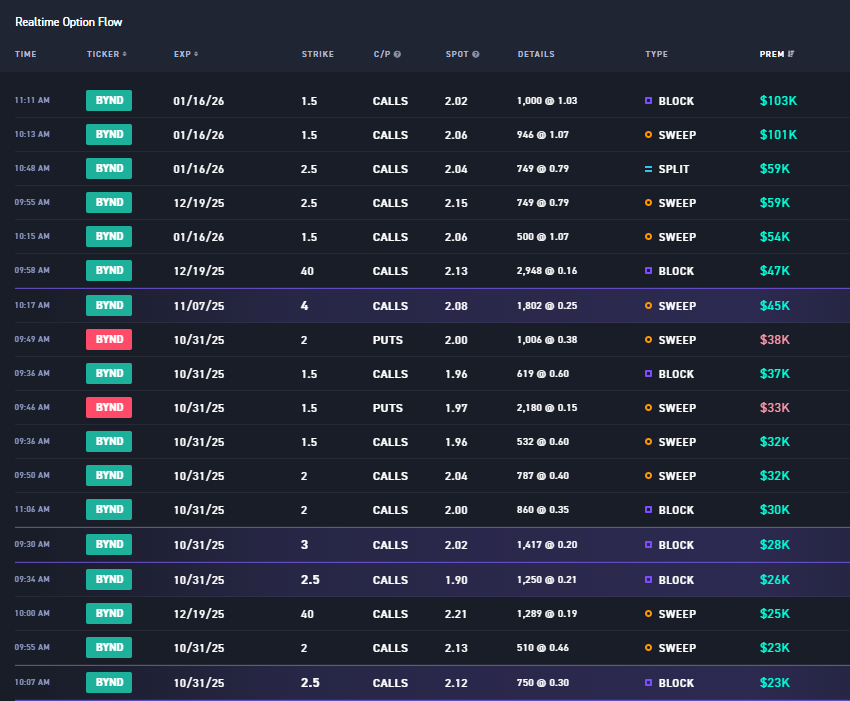Click spot price 2.15
This screenshot has height=701, width=850.
point(456,203)
